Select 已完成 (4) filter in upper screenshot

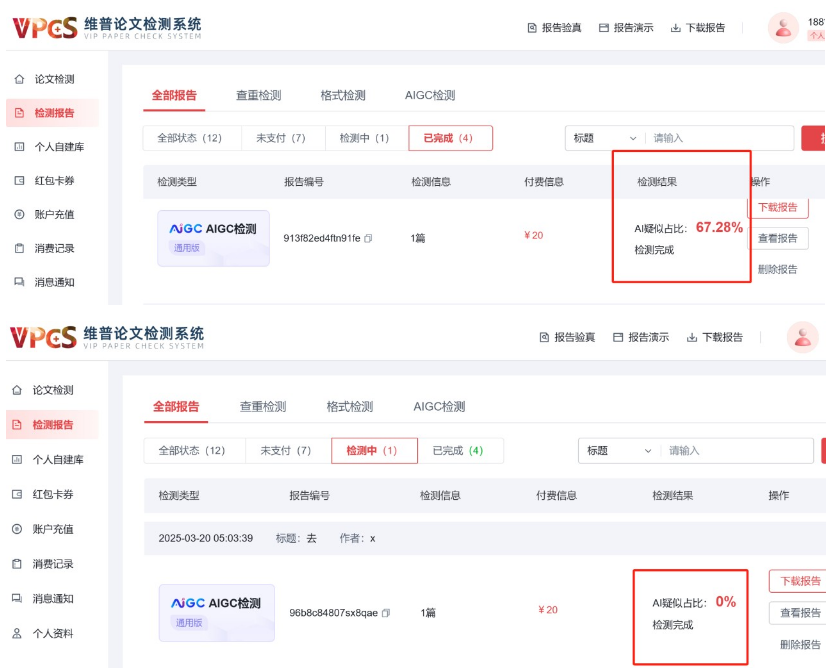click(x=450, y=138)
